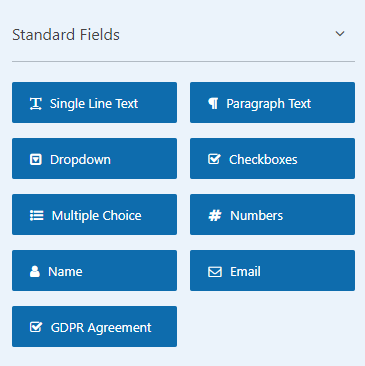The height and width of the screenshot is (366, 365).
Task: Add a Paragraph Text field
Action: pyautogui.click(x=272, y=103)
